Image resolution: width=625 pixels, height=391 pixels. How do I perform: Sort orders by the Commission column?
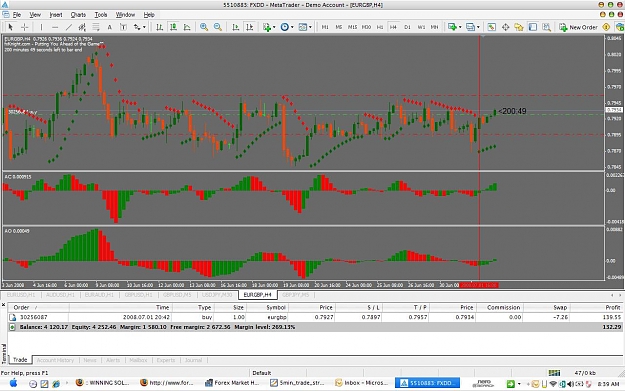coord(499,307)
